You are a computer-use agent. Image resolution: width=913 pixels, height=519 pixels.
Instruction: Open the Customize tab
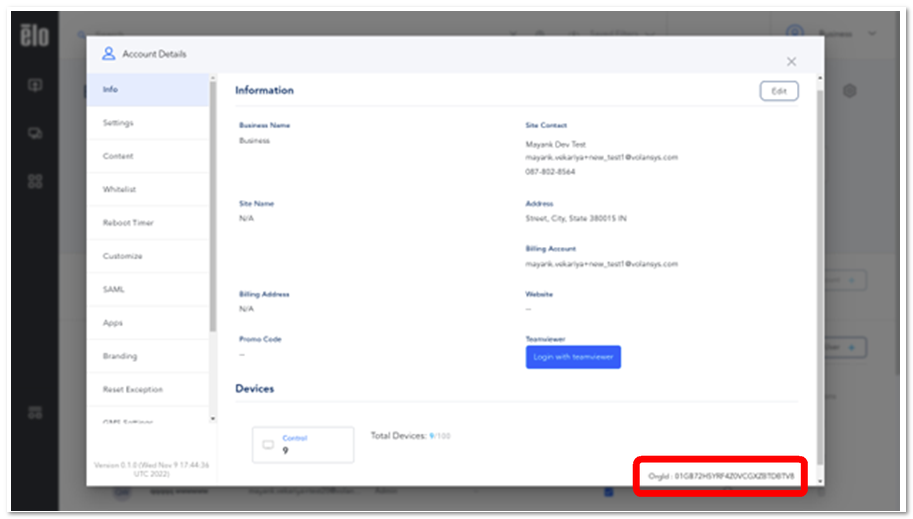pos(148,256)
